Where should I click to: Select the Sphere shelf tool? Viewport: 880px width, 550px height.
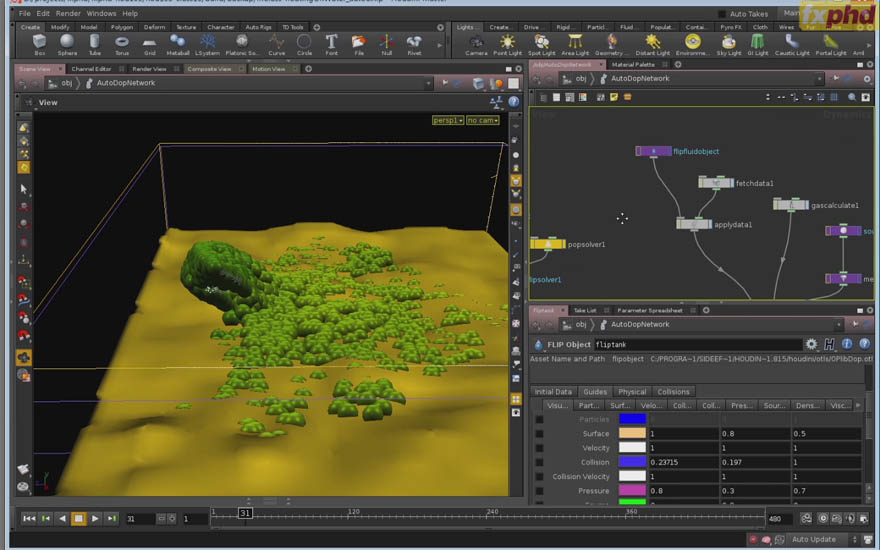coord(67,45)
